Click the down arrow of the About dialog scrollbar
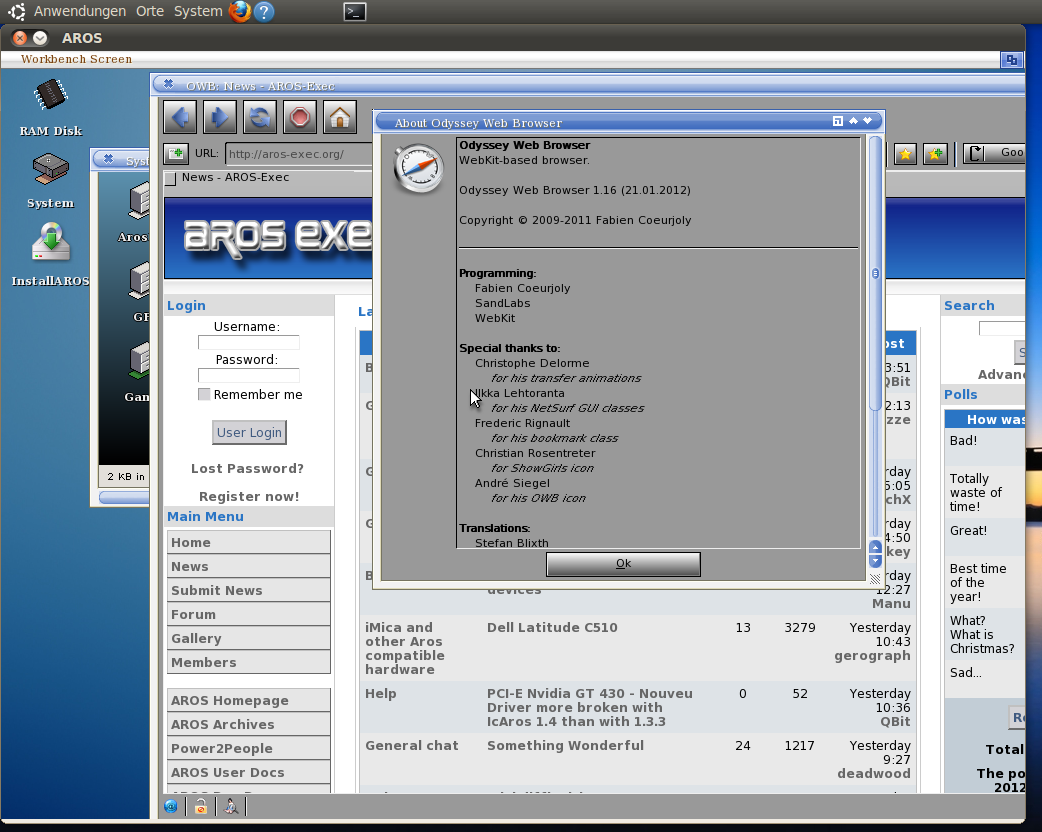The image size is (1042, 832). click(x=875, y=561)
